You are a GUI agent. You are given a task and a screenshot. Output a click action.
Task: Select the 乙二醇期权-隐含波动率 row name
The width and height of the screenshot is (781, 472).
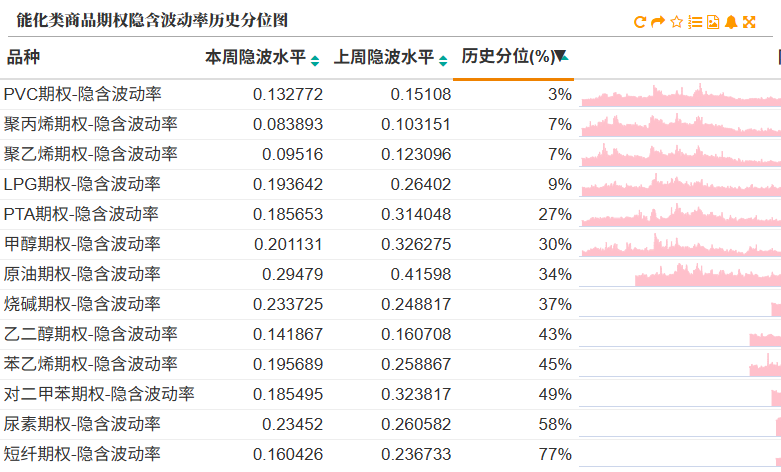[91, 334]
